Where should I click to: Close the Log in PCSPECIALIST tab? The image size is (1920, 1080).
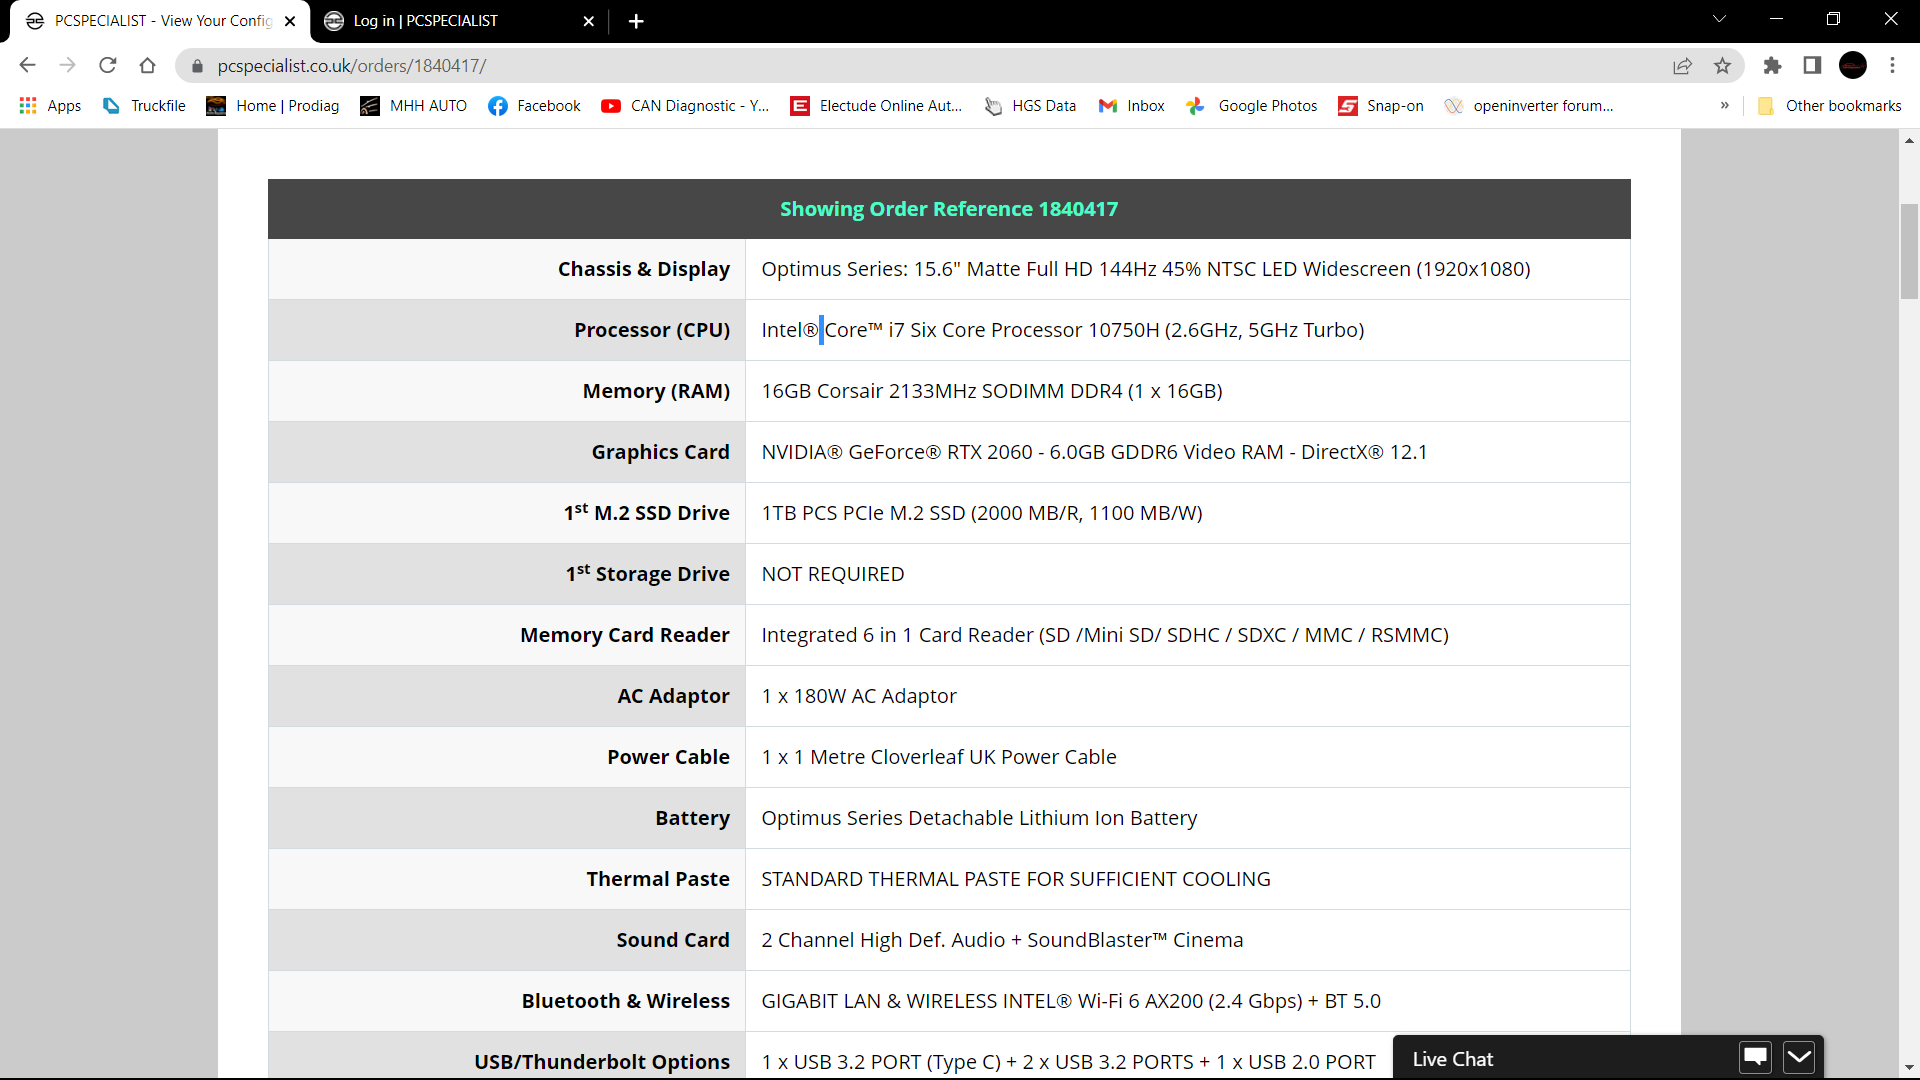(x=589, y=21)
